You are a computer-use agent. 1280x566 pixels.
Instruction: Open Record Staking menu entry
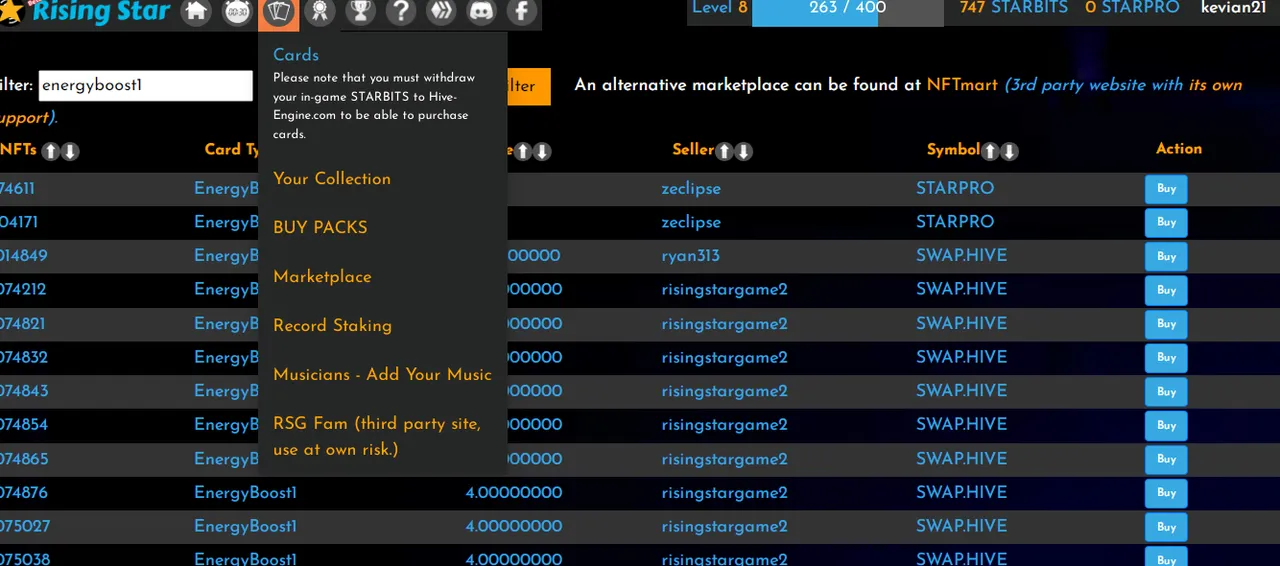coord(332,325)
